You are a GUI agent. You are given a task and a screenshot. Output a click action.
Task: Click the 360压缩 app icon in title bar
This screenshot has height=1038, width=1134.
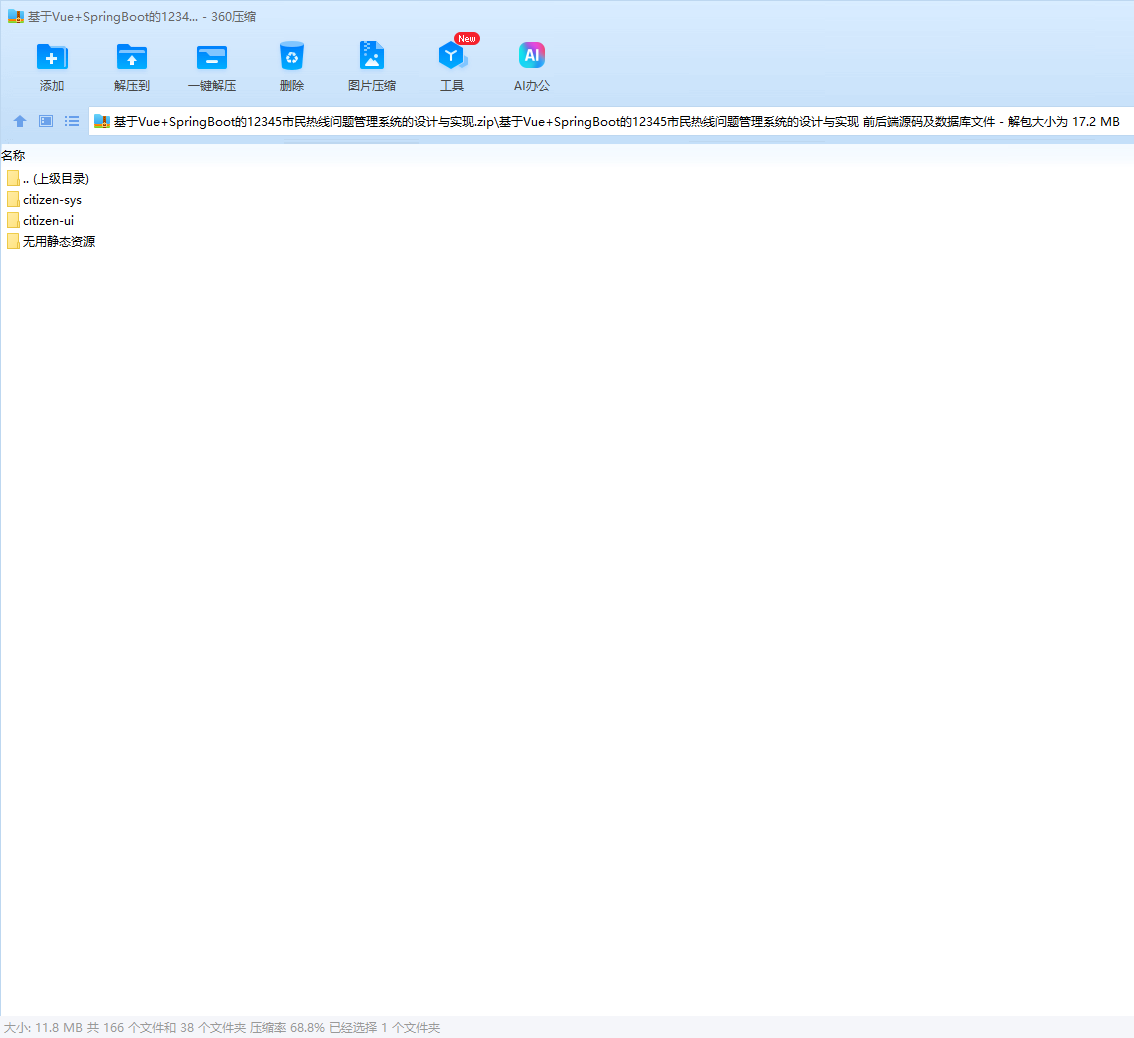pos(16,17)
